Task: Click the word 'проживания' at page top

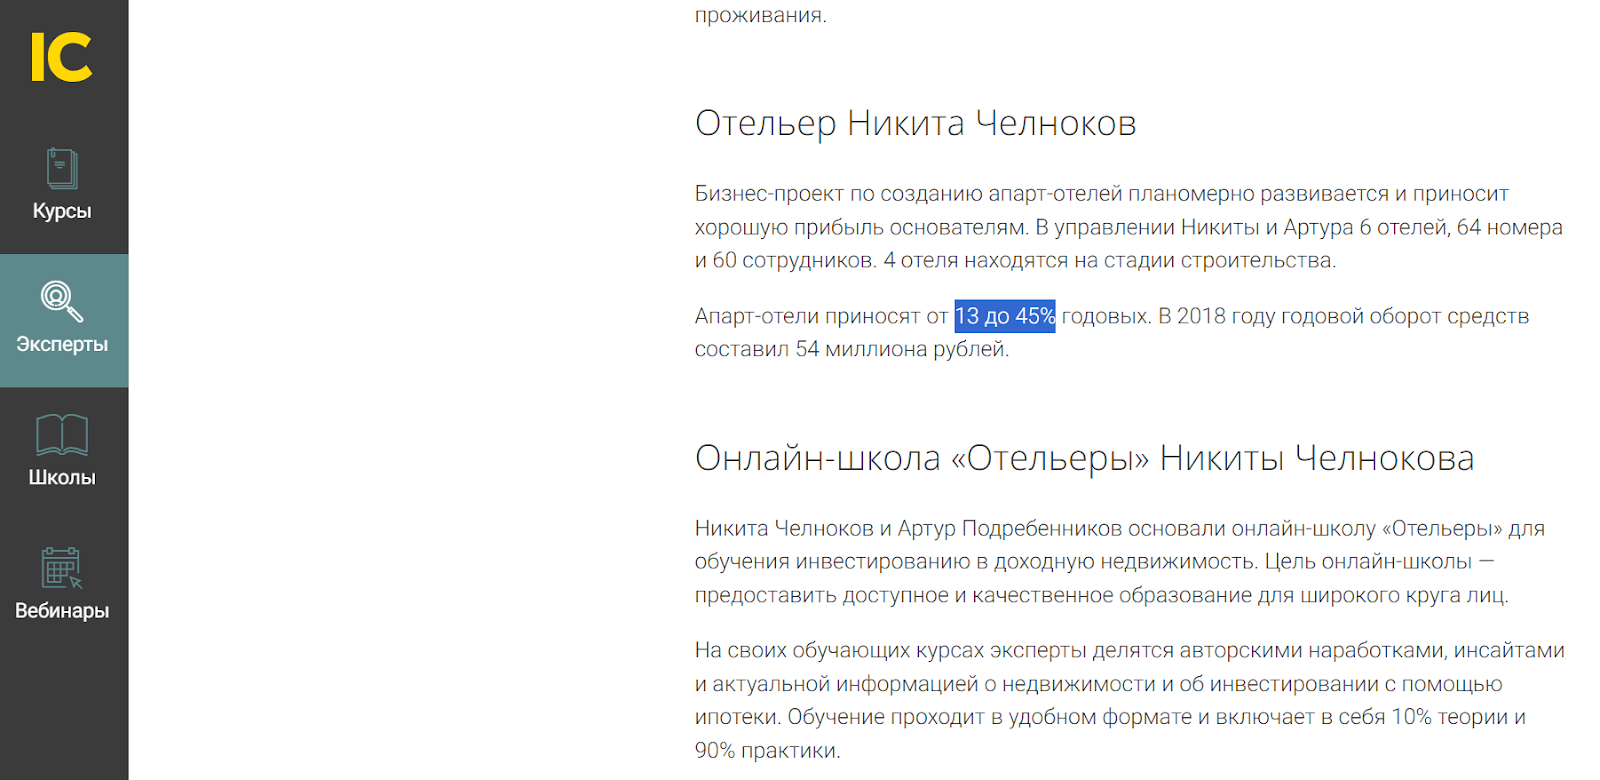Action: [x=759, y=15]
